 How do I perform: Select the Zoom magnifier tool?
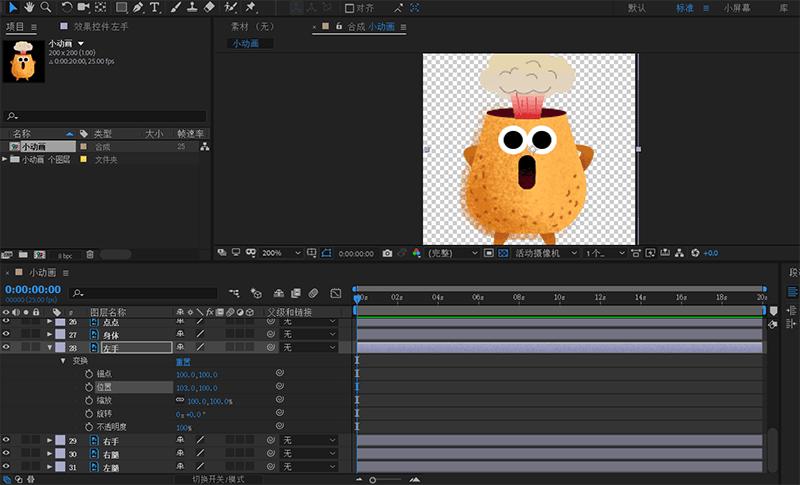point(47,8)
